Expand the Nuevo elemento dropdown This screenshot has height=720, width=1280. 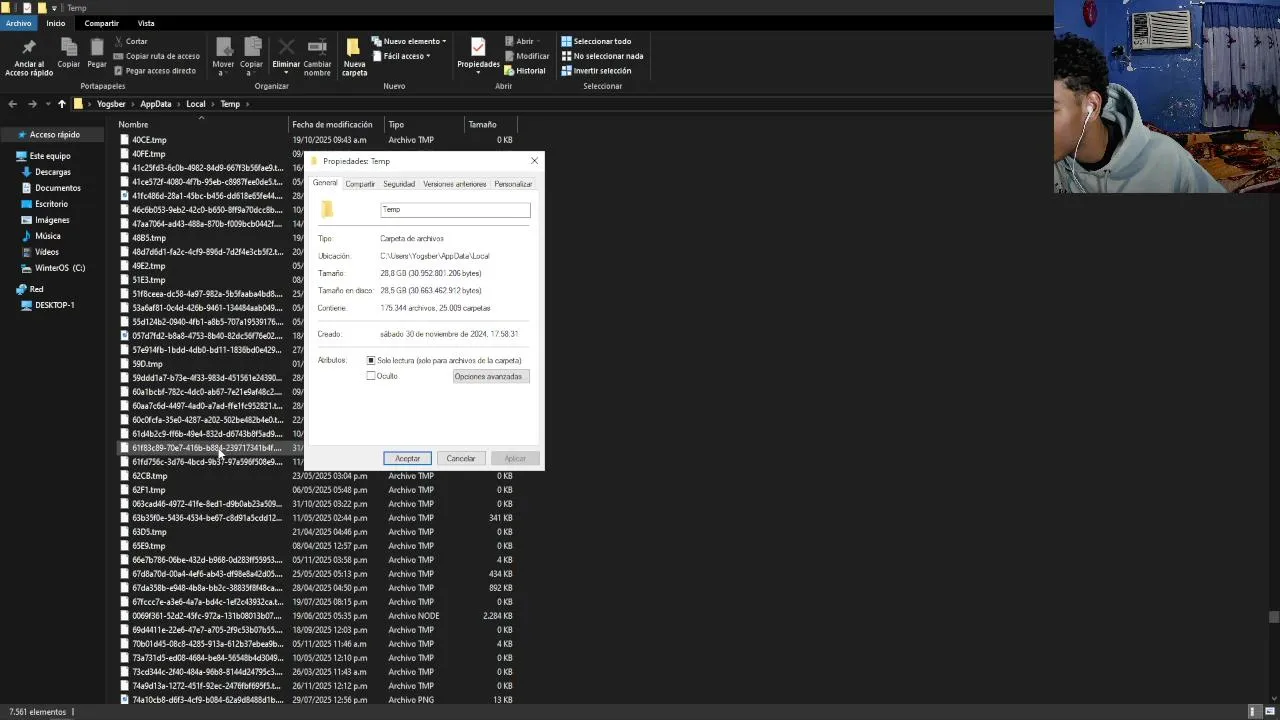click(x=409, y=41)
